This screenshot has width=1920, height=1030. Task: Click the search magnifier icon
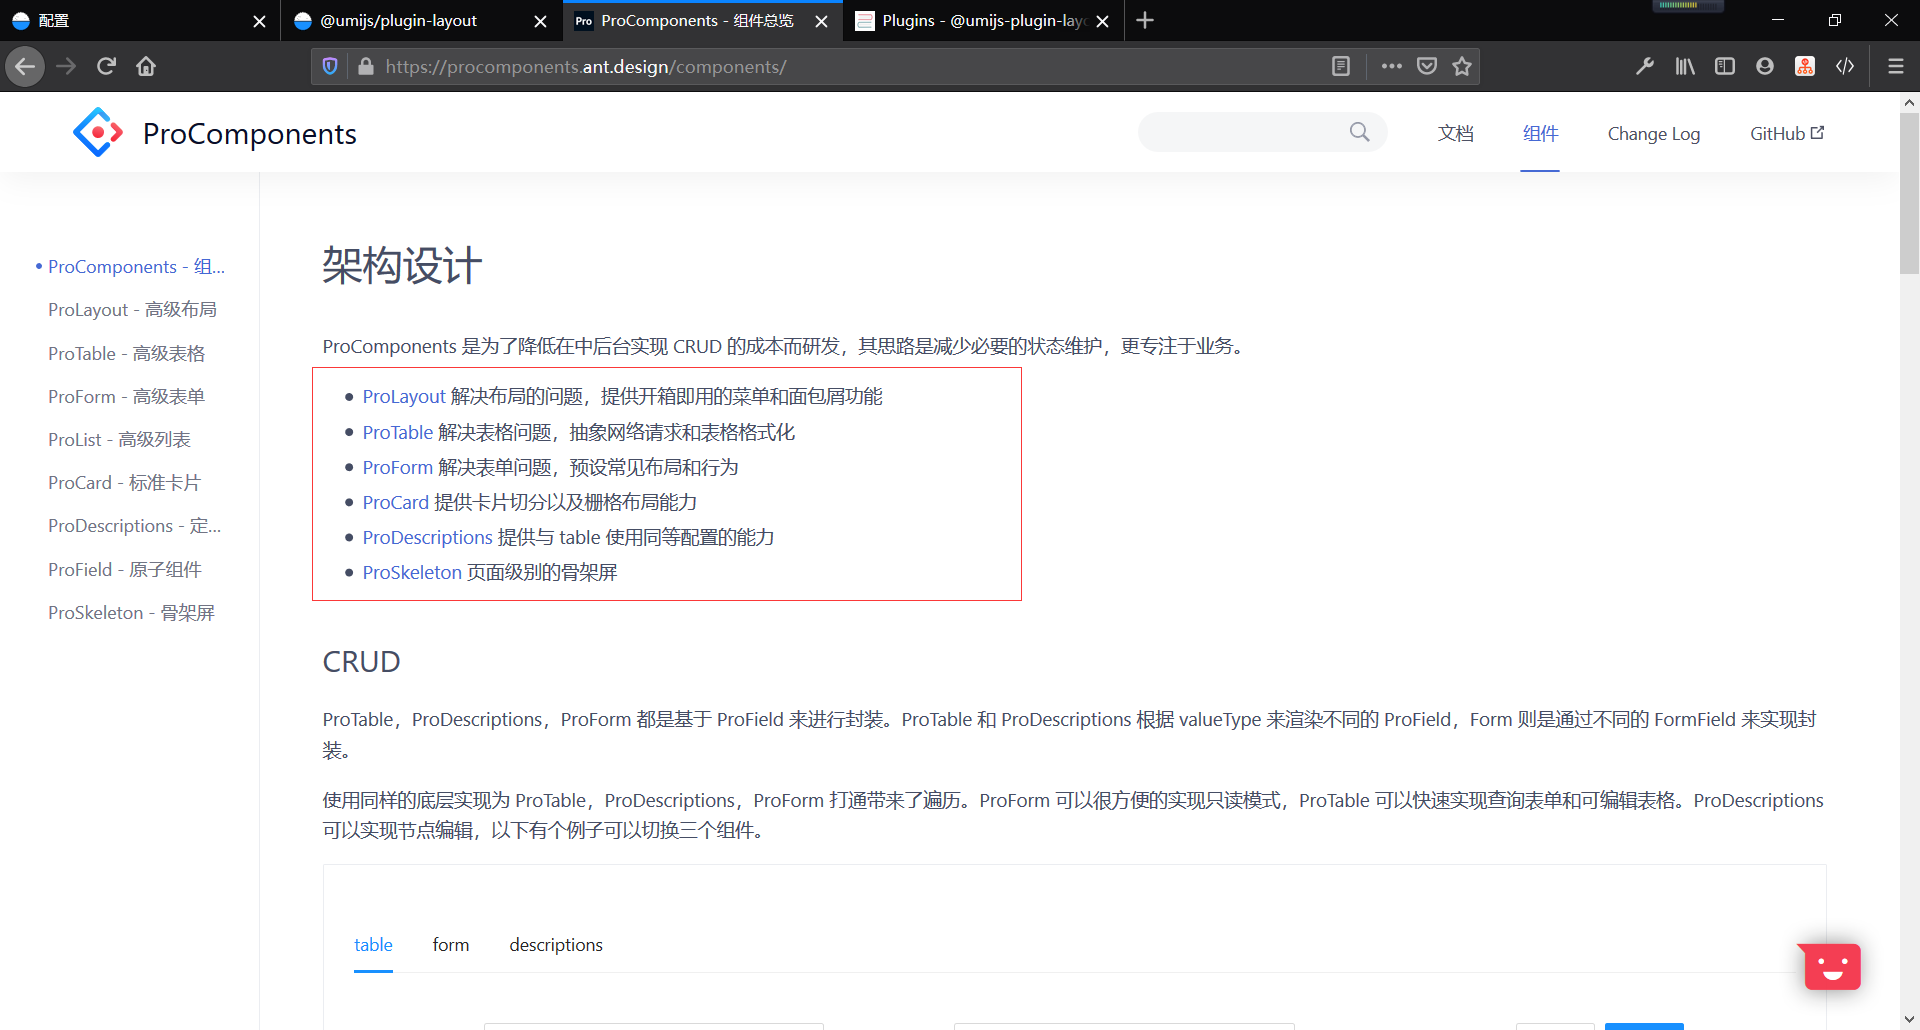pos(1359,132)
